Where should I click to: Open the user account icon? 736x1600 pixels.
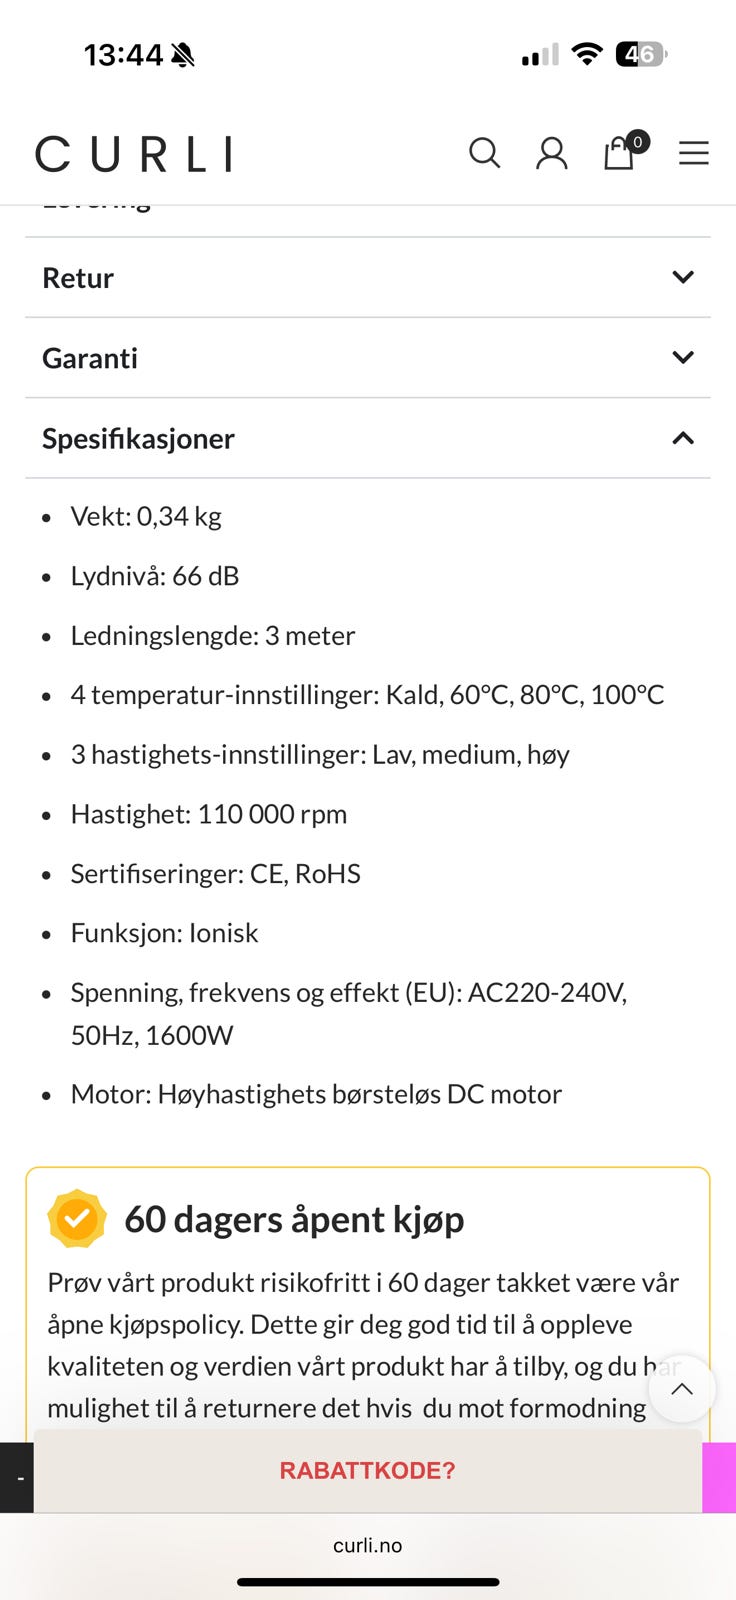coord(551,153)
